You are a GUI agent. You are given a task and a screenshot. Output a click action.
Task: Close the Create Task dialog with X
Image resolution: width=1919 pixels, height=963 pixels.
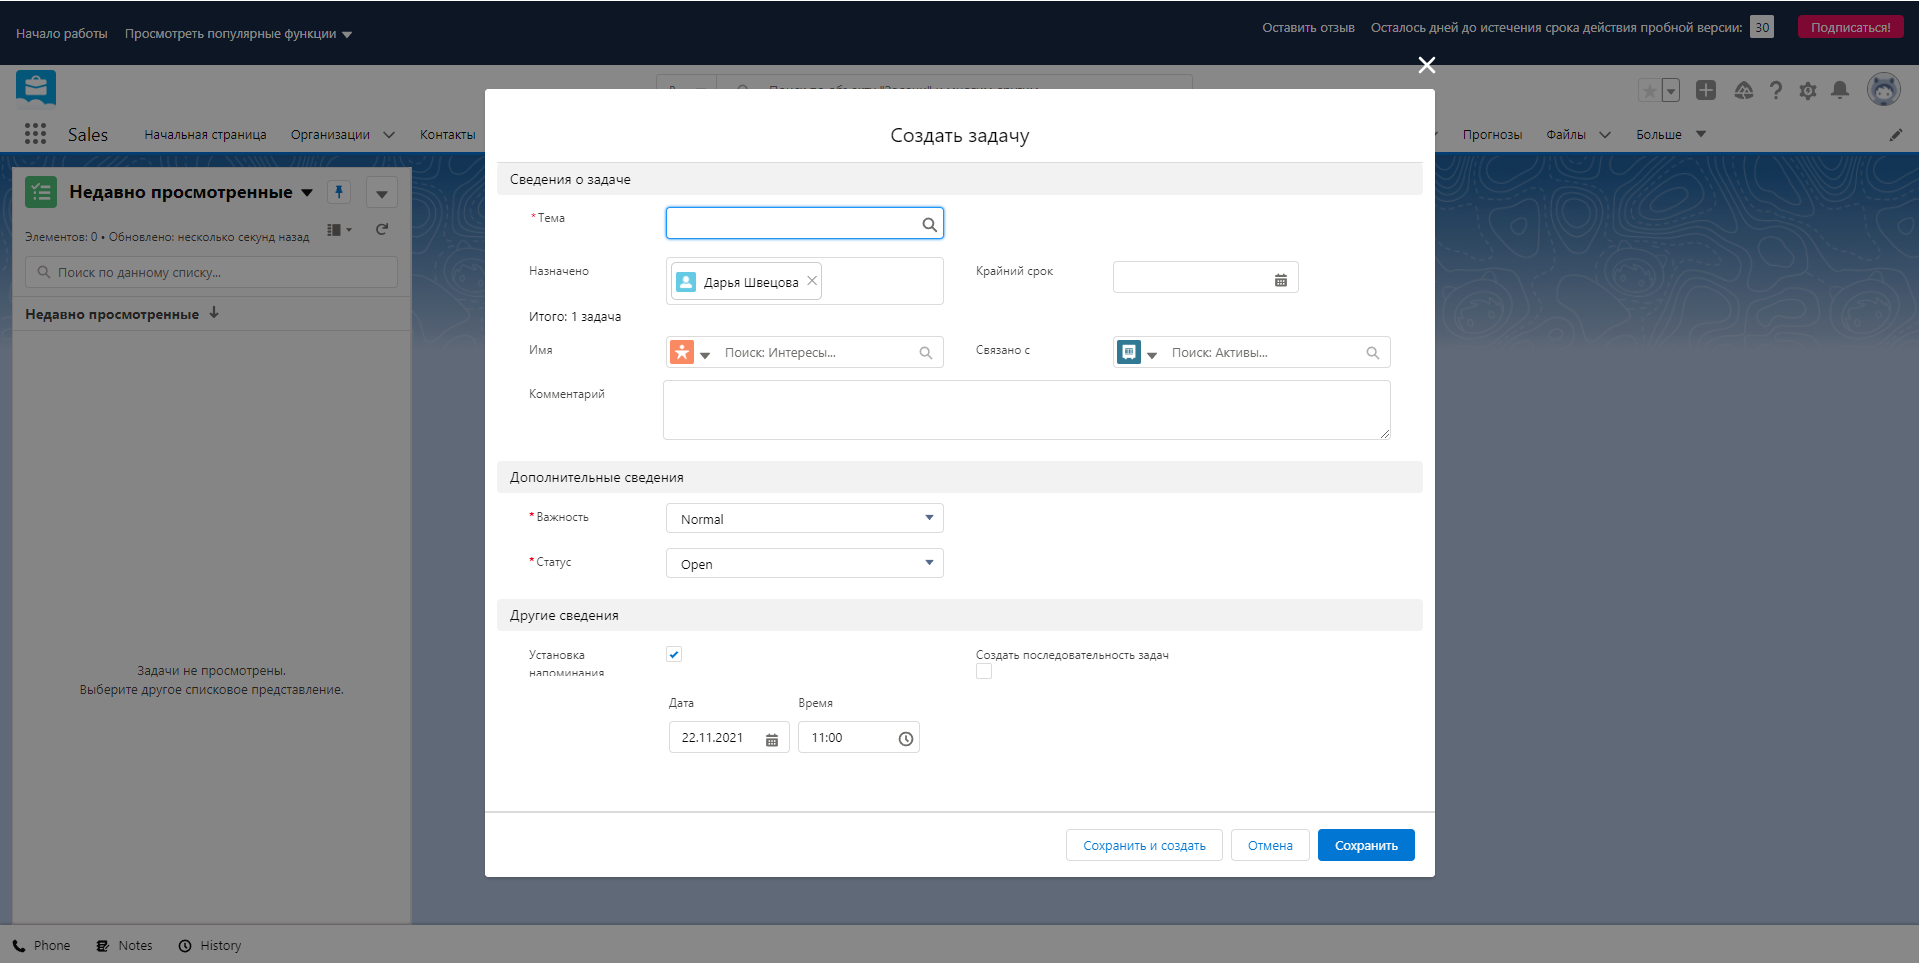point(1426,65)
